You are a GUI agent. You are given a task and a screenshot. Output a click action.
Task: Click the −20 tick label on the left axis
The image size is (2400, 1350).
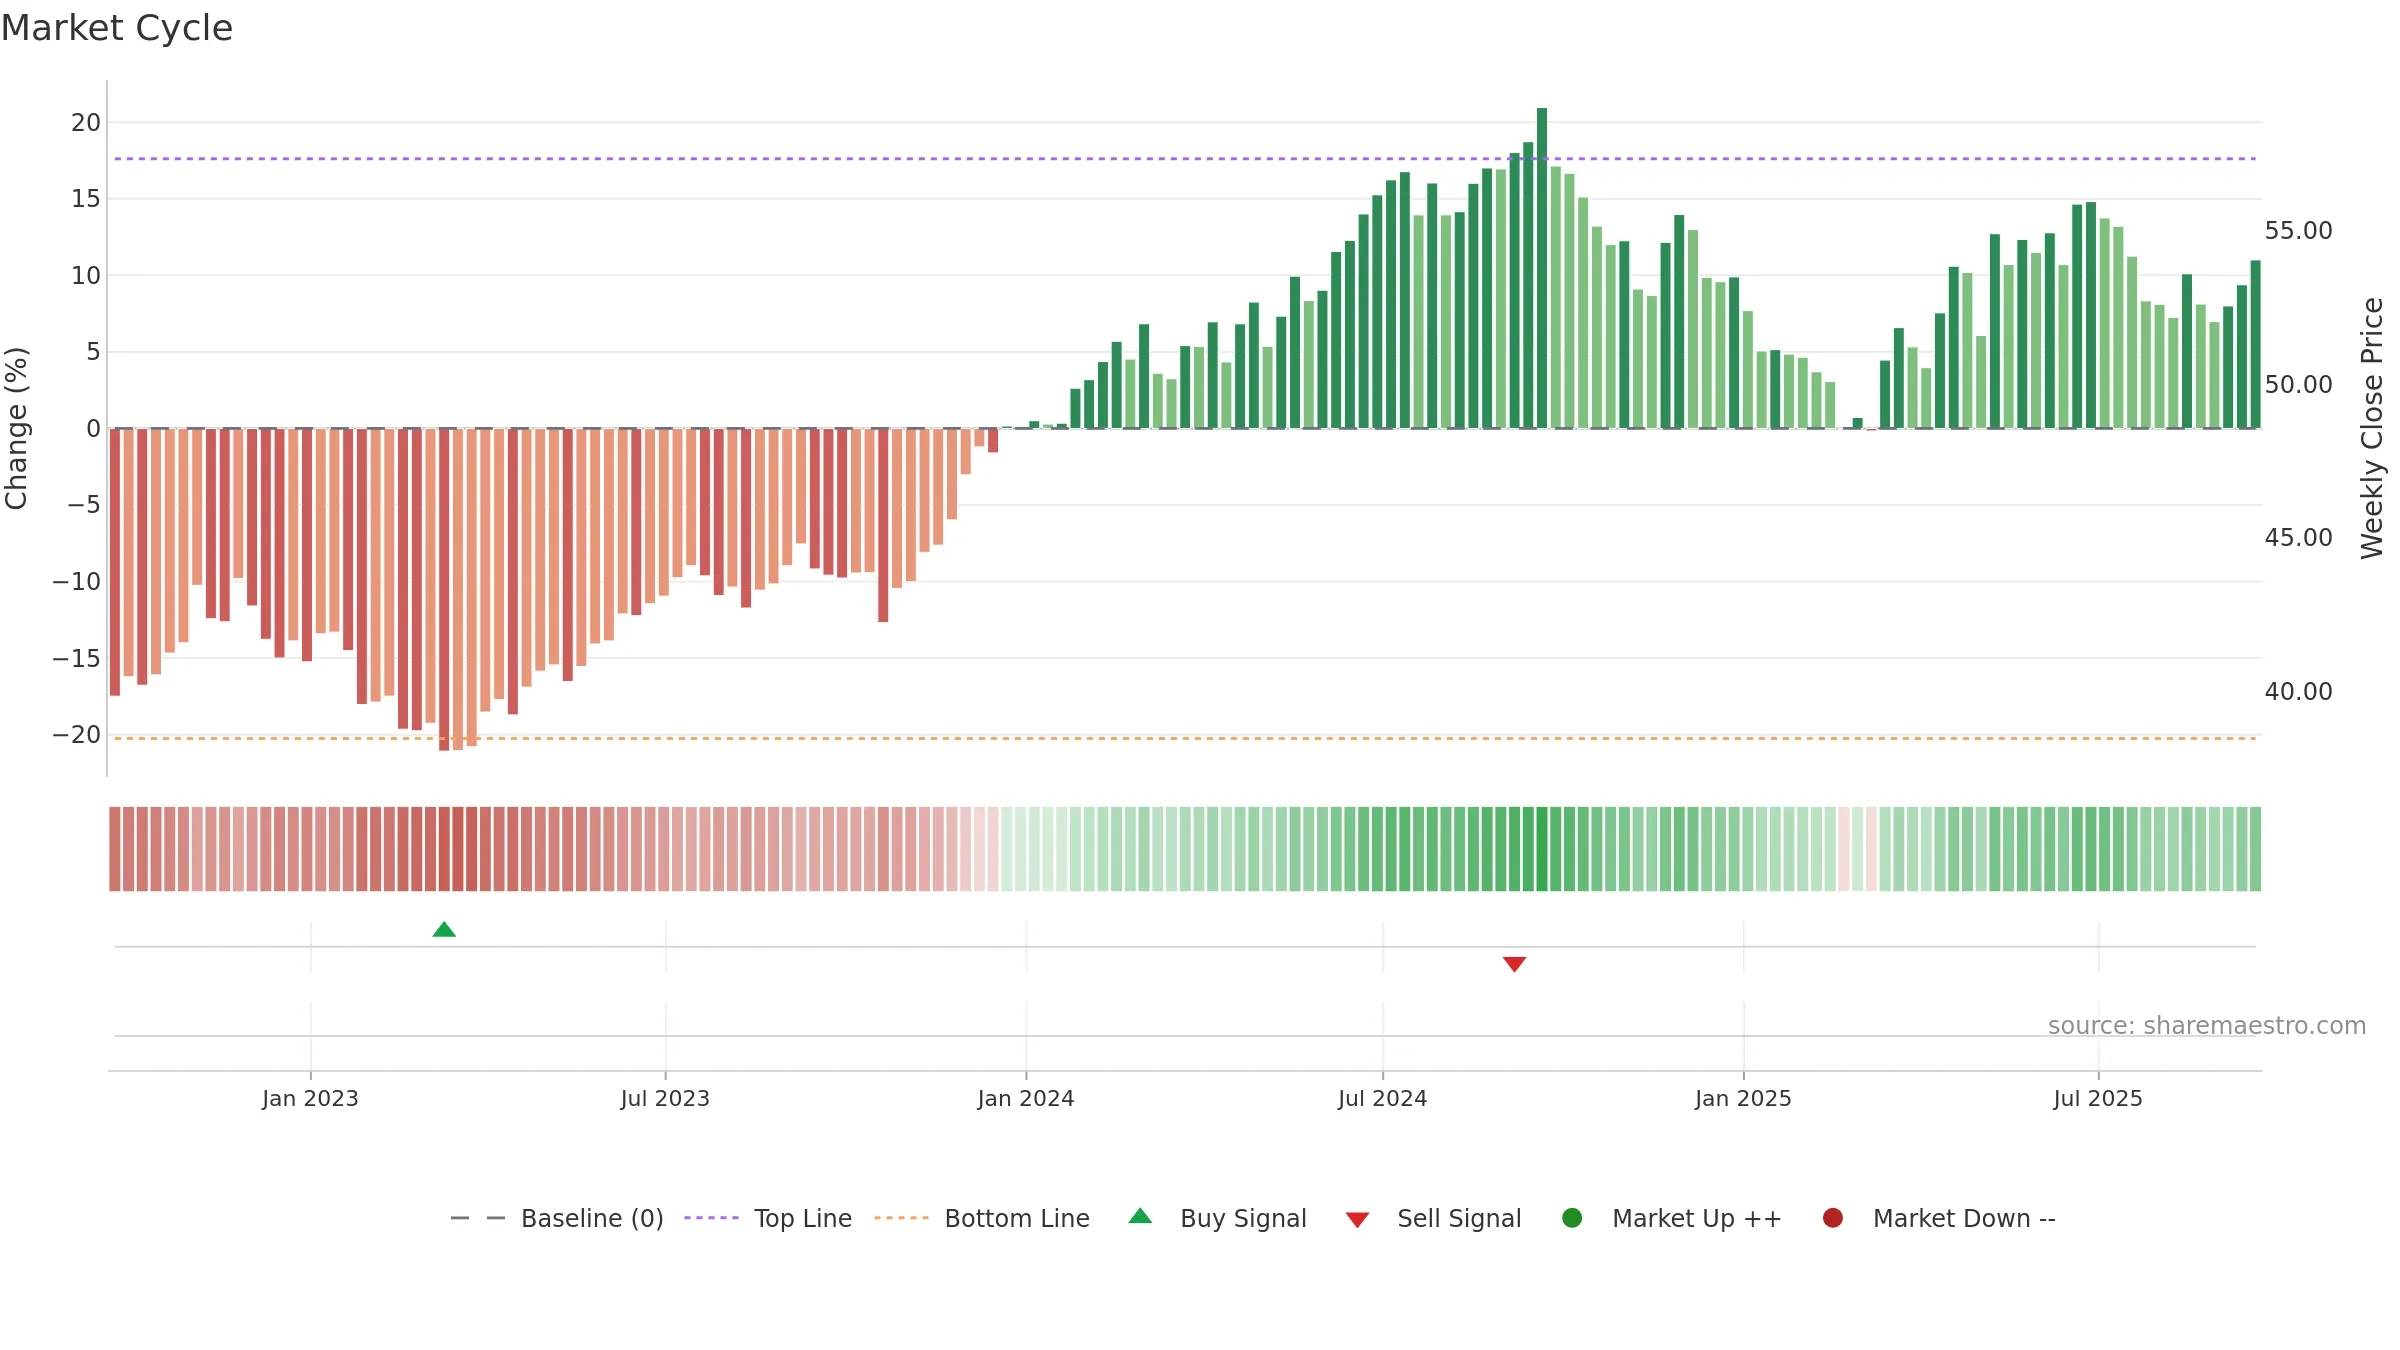pos(77,735)
